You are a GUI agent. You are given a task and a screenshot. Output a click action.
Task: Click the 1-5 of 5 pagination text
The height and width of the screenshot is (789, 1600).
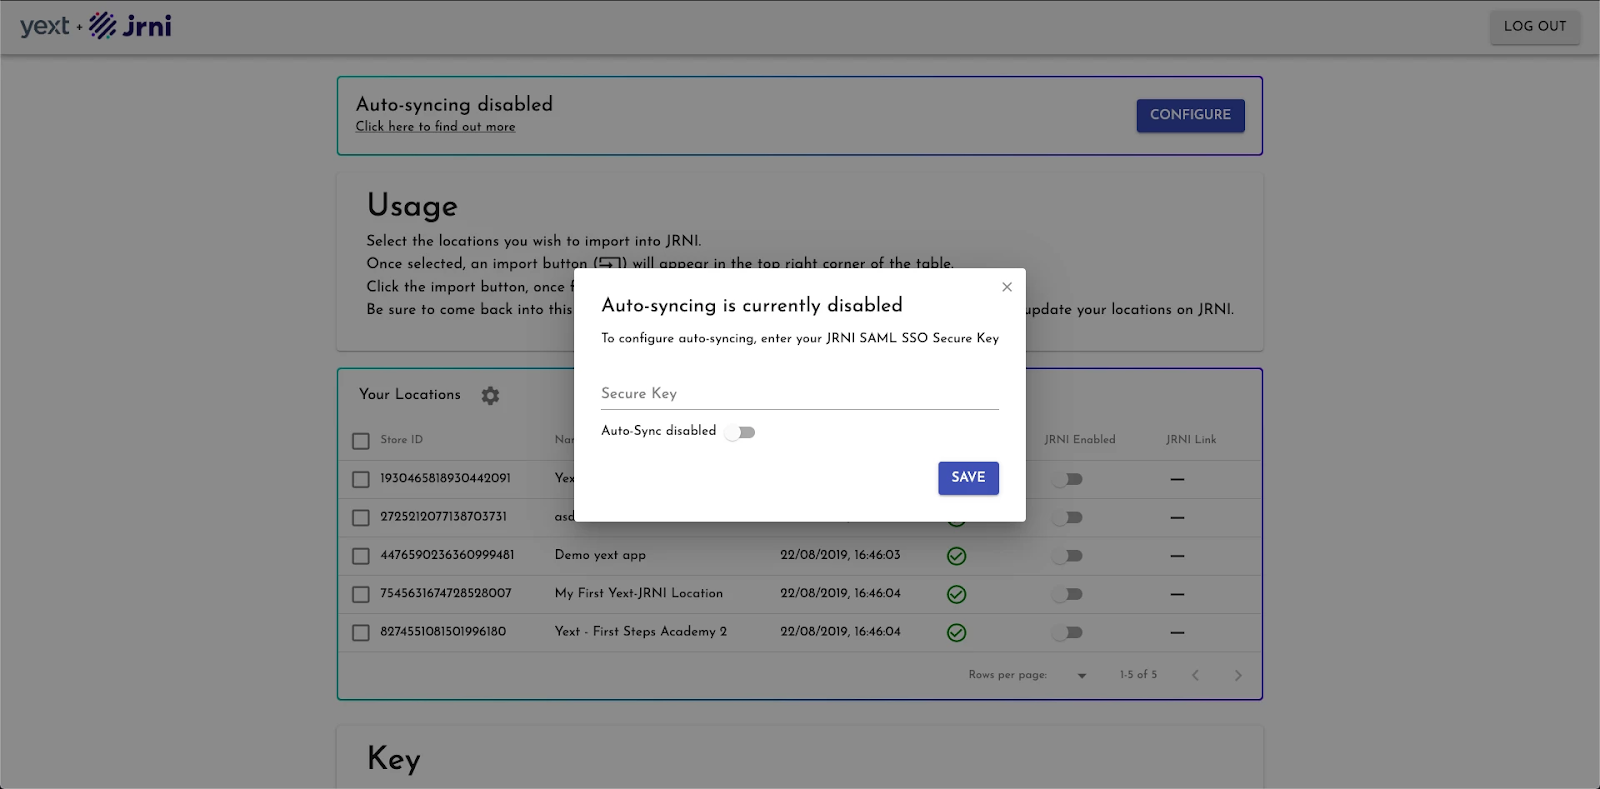[1138, 675]
